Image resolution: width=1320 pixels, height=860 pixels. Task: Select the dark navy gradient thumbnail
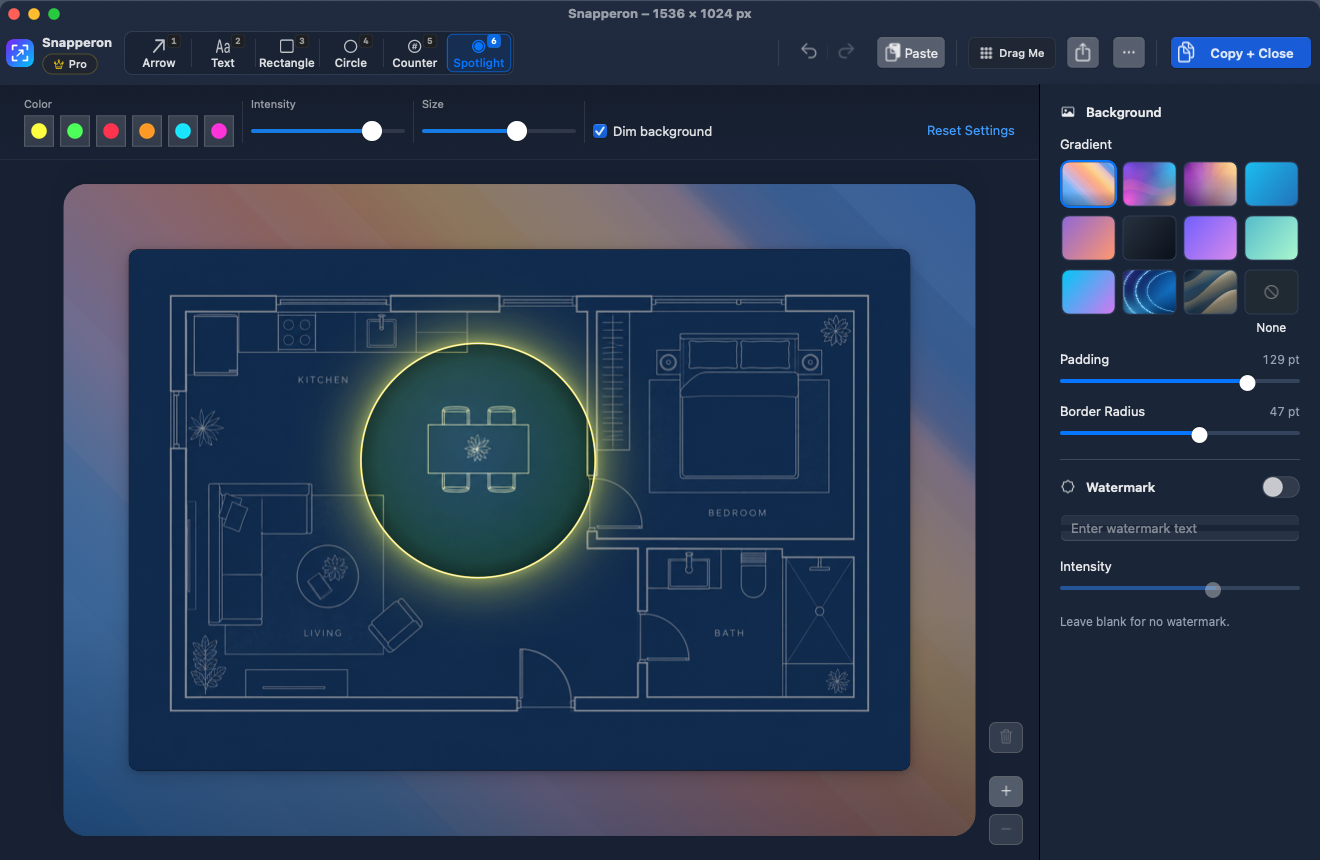point(1149,238)
